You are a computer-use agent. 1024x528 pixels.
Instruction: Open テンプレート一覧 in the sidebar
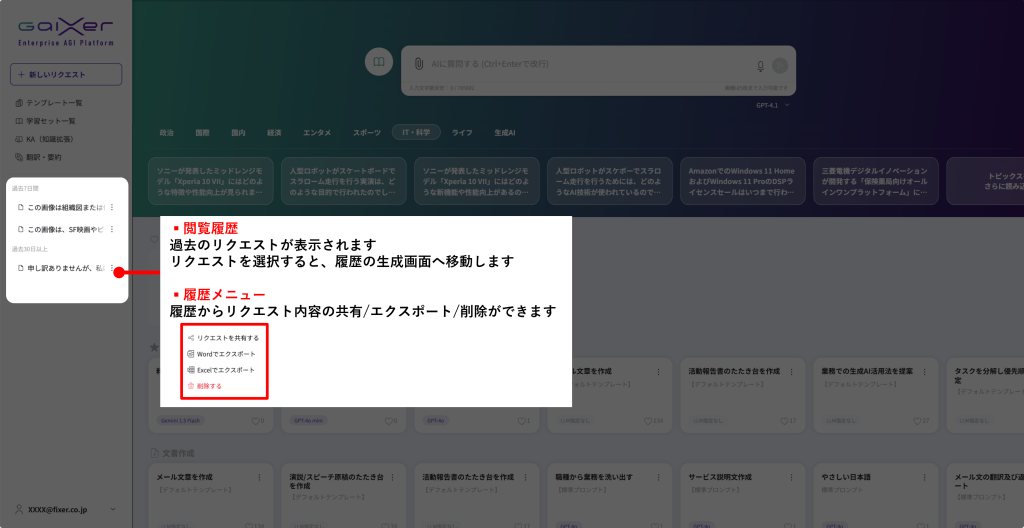click(61, 103)
